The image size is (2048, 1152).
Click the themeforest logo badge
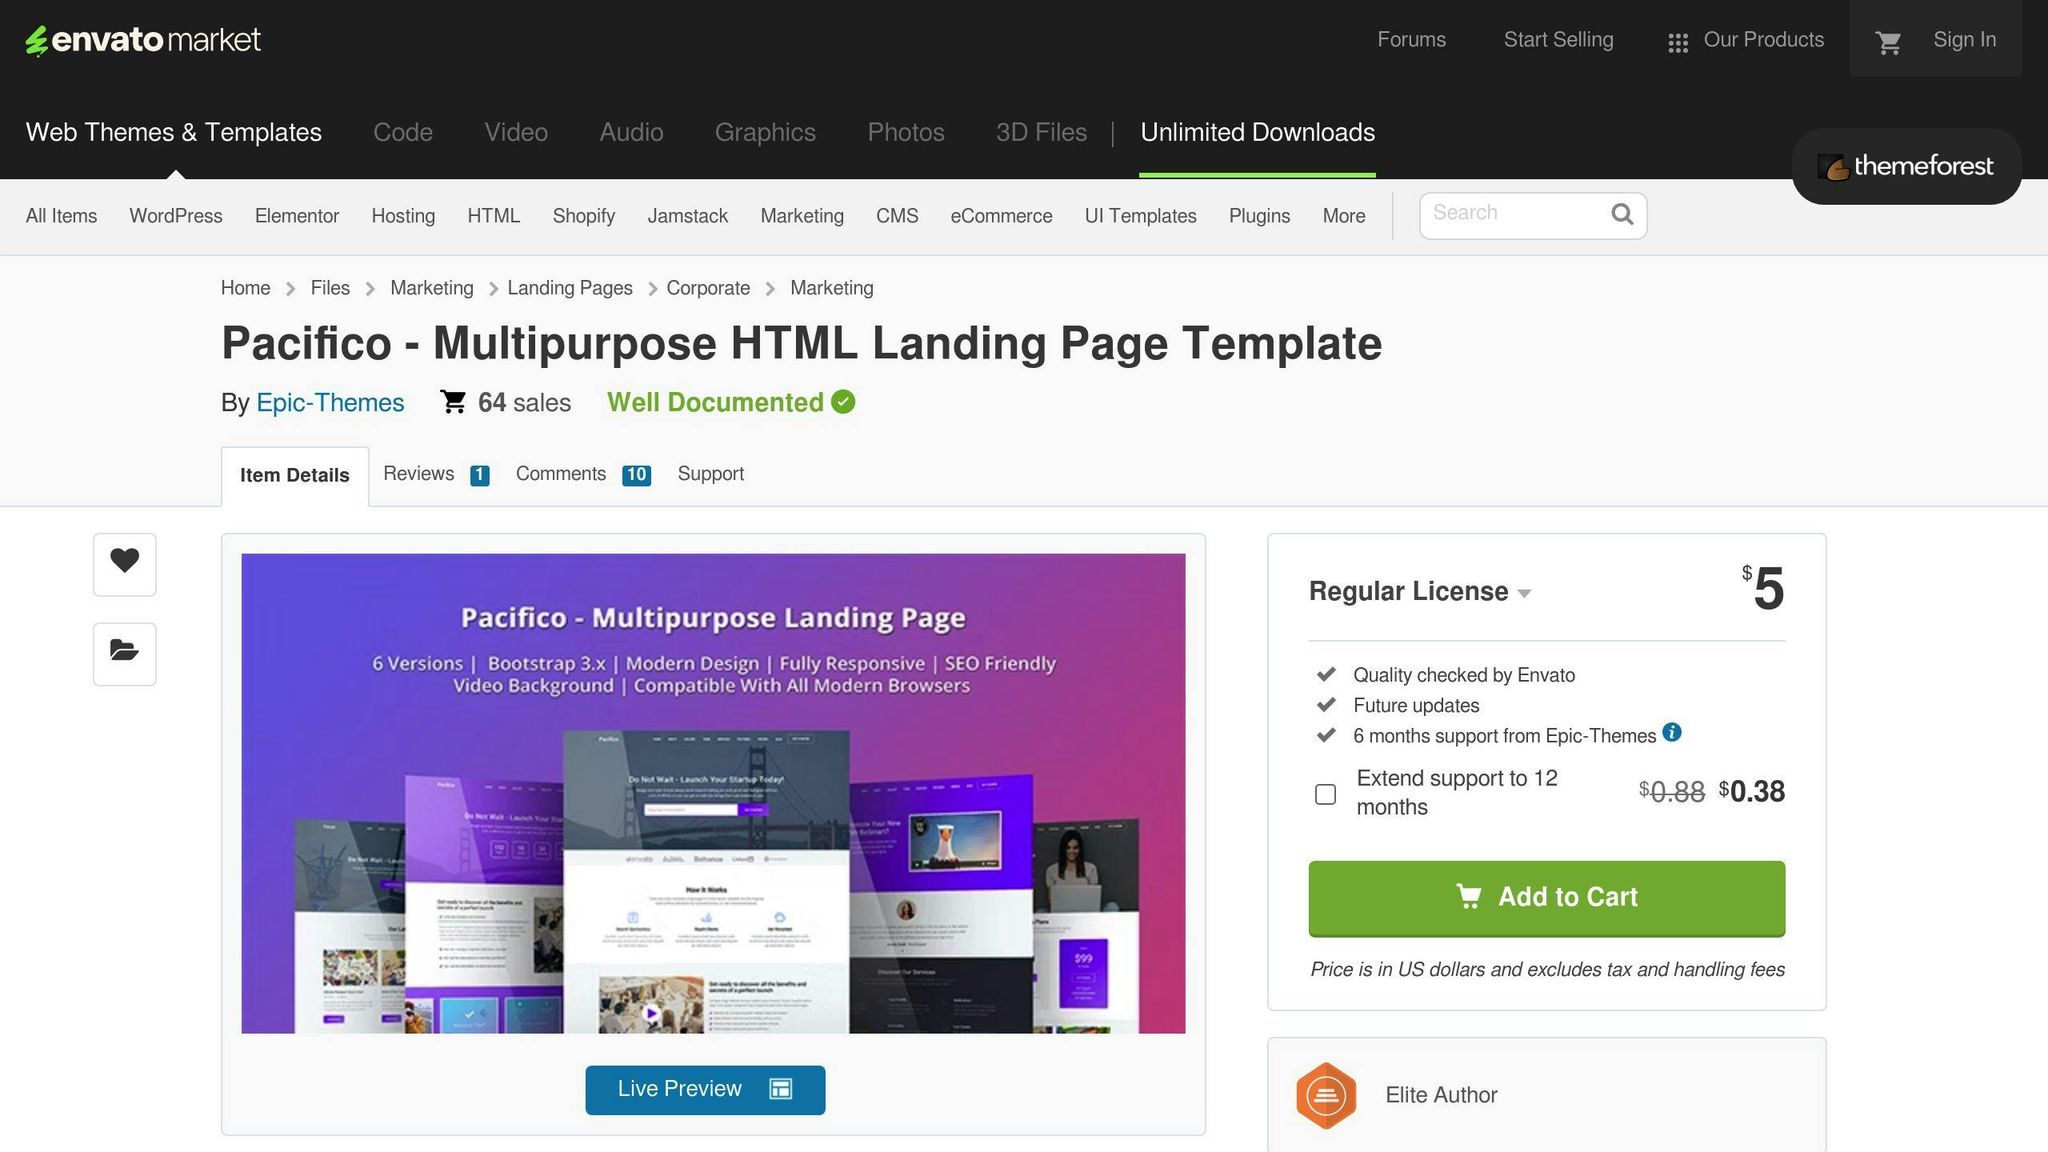click(1906, 166)
